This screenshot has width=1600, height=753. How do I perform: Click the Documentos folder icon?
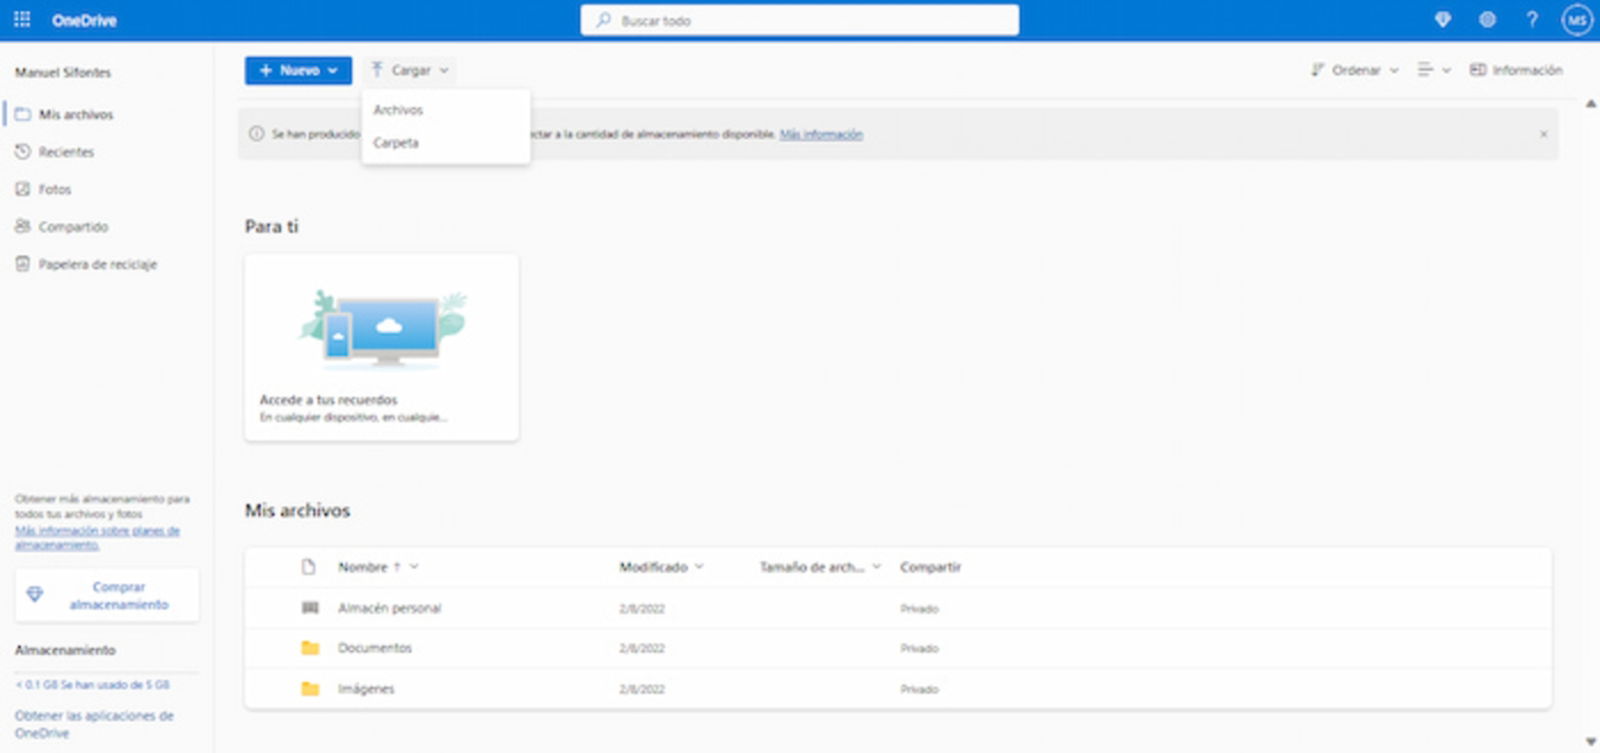coord(310,648)
